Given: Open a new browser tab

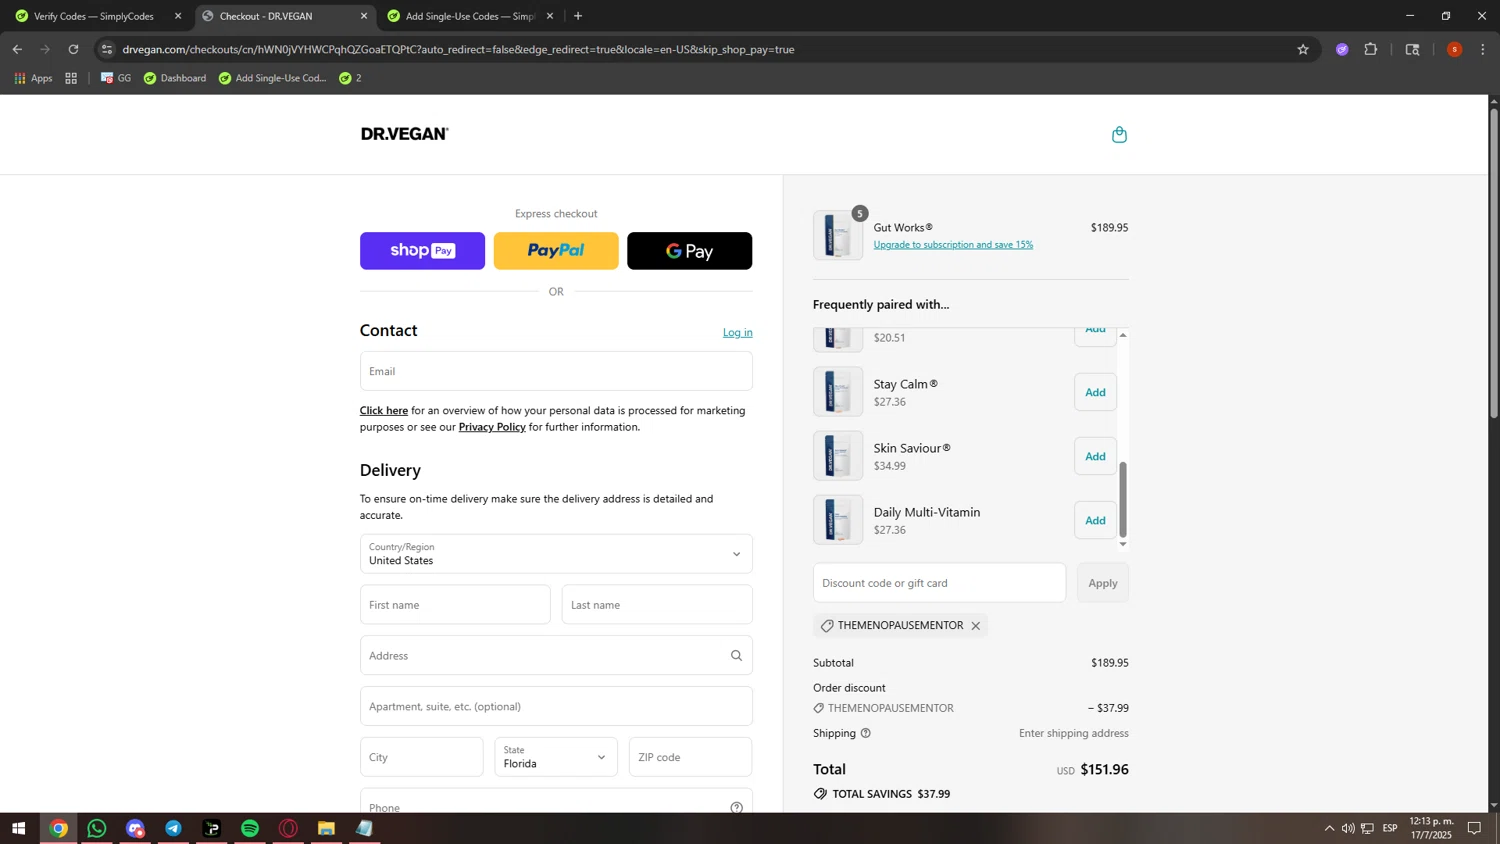Looking at the screenshot, I should (578, 16).
